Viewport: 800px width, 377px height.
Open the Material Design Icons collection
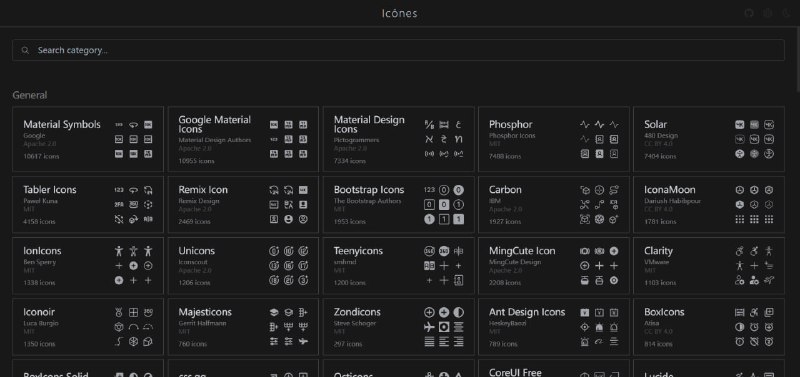(398, 139)
